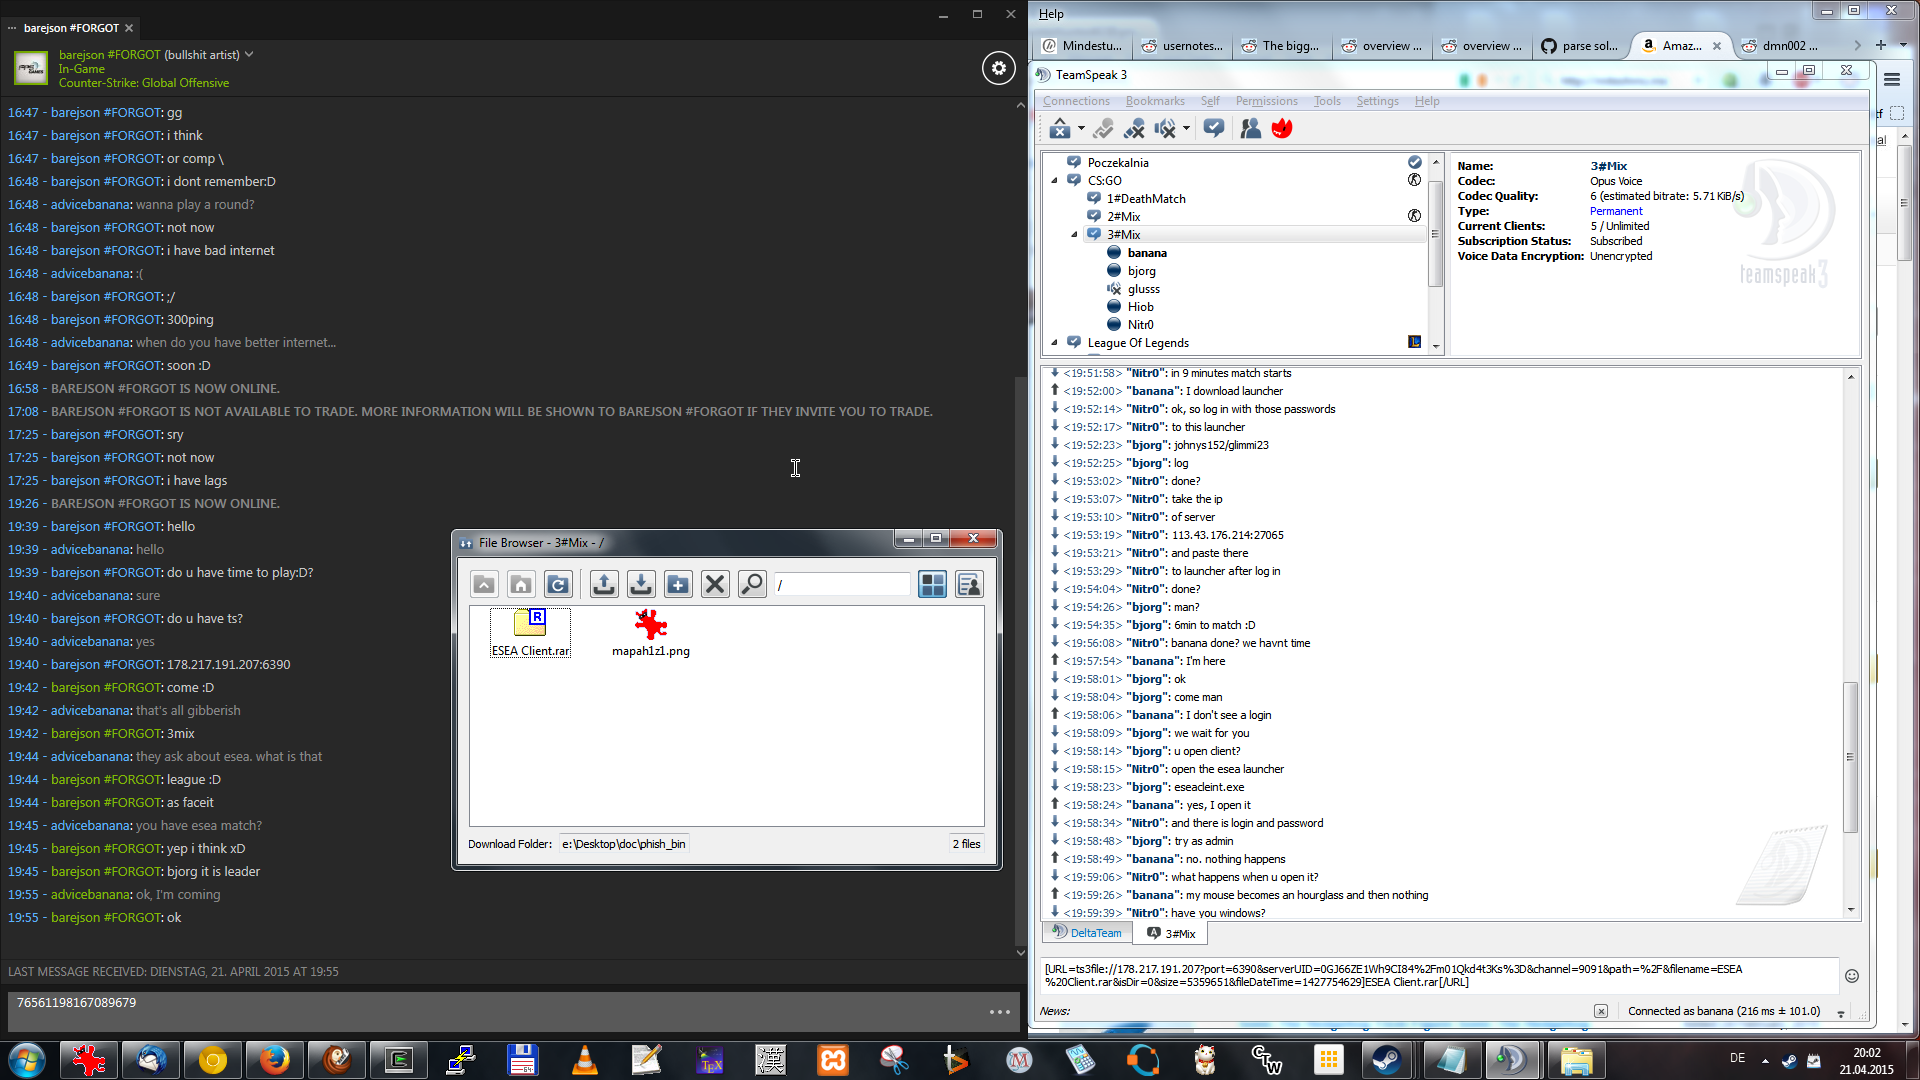Open Steam chat settings gear icon
This screenshot has height=1080, width=1920.
998,68
